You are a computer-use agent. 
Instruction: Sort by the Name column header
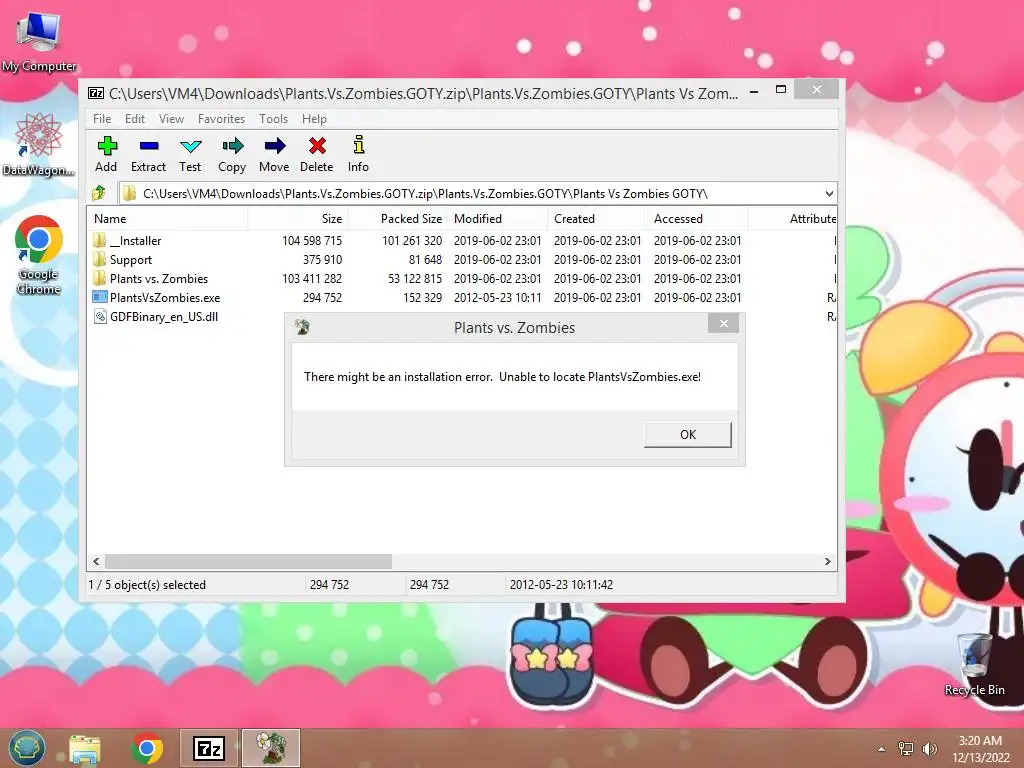tap(167, 219)
